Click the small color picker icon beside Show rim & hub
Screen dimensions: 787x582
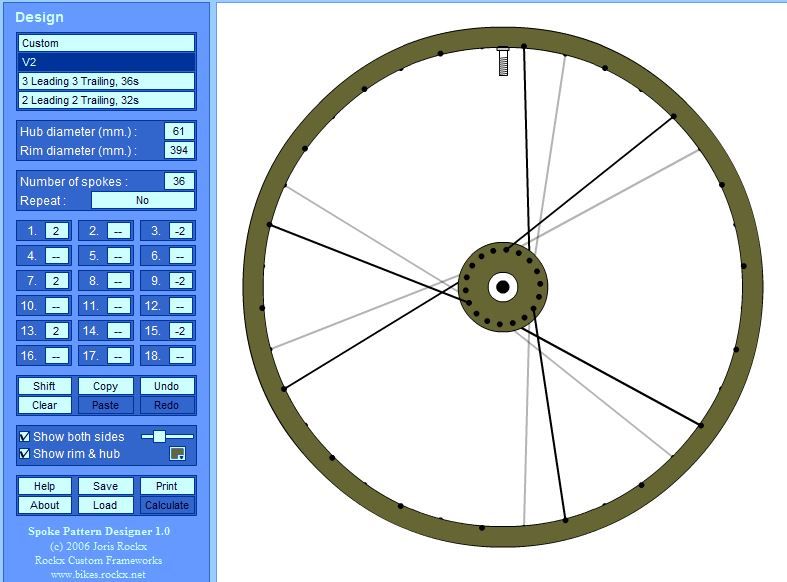click(177, 454)
